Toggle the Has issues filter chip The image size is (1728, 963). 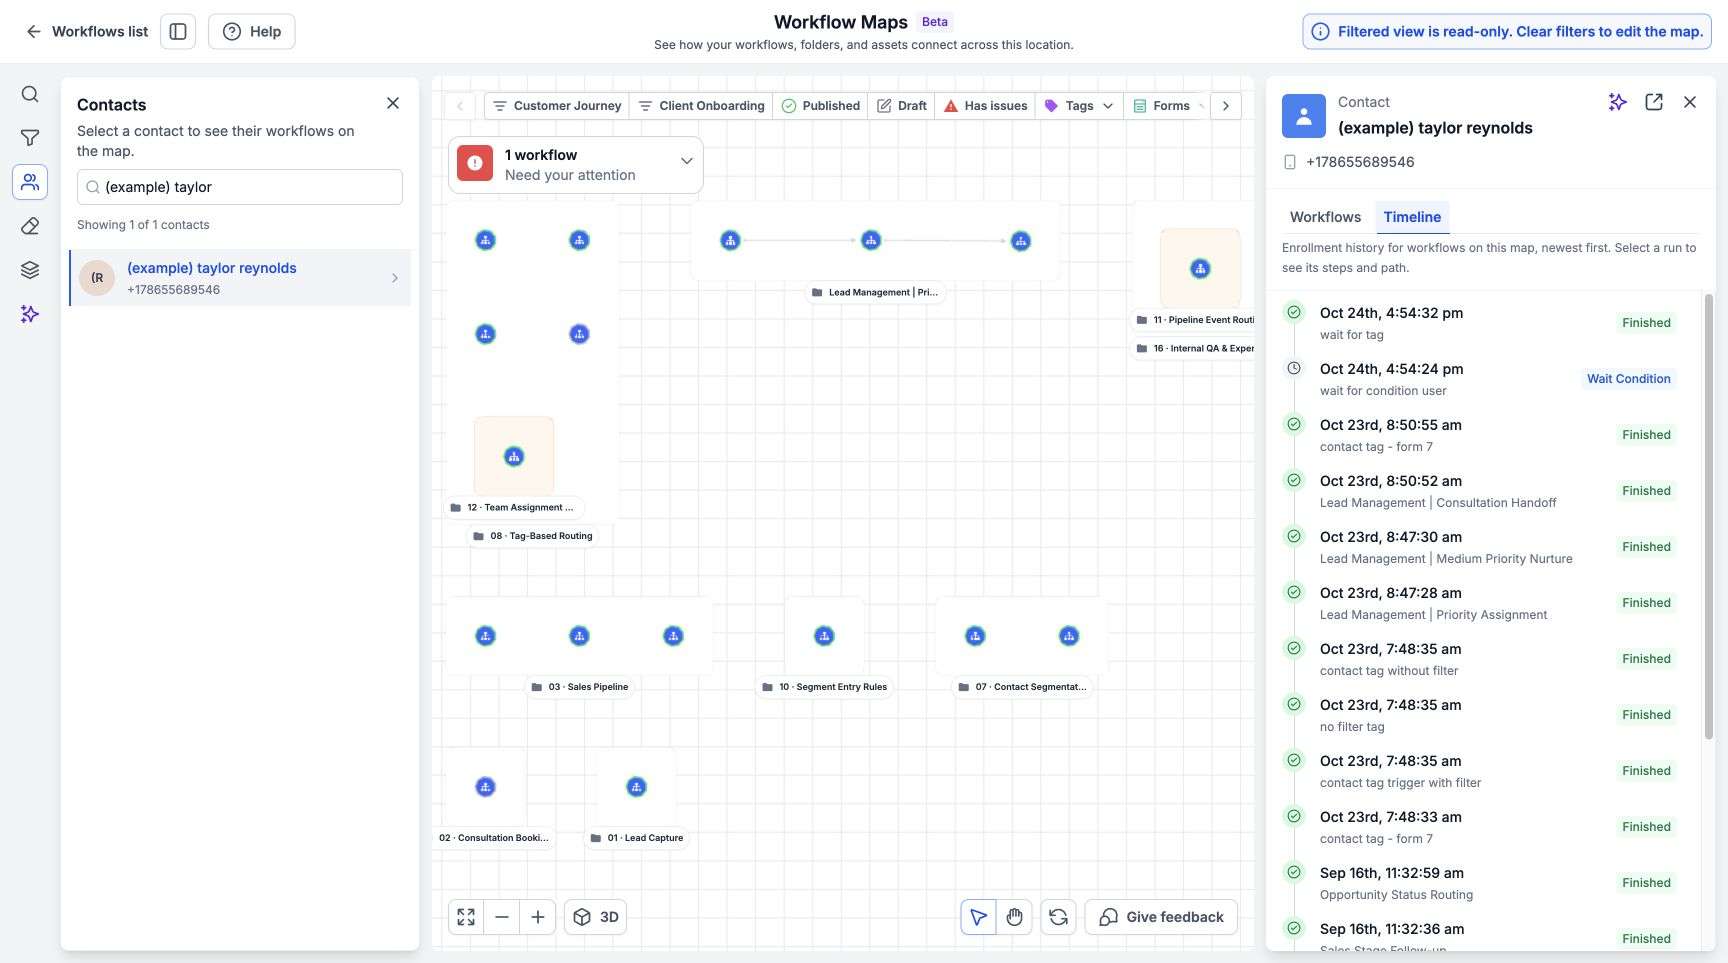pos(985,106)
